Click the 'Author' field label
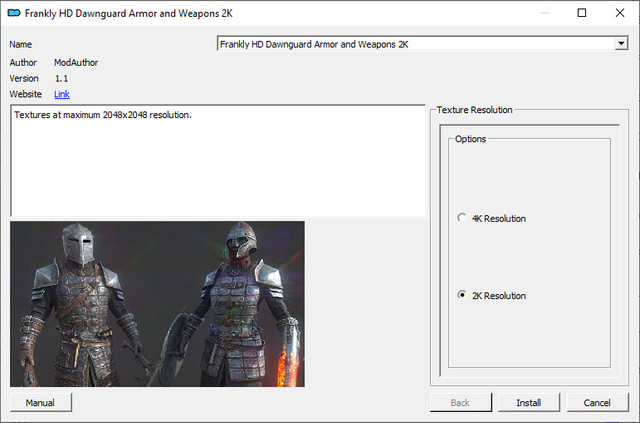This screenshot has width=640, height=423. pos(23,62)
